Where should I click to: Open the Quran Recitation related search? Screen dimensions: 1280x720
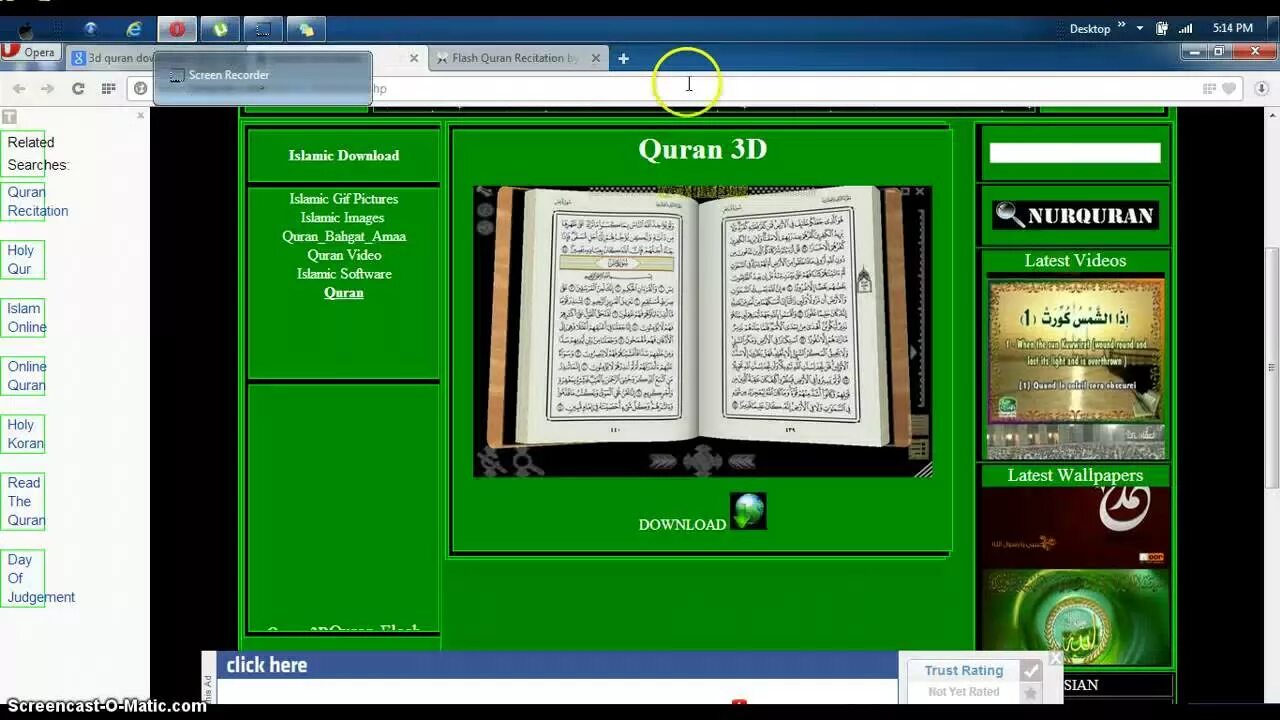pos(38,202)
